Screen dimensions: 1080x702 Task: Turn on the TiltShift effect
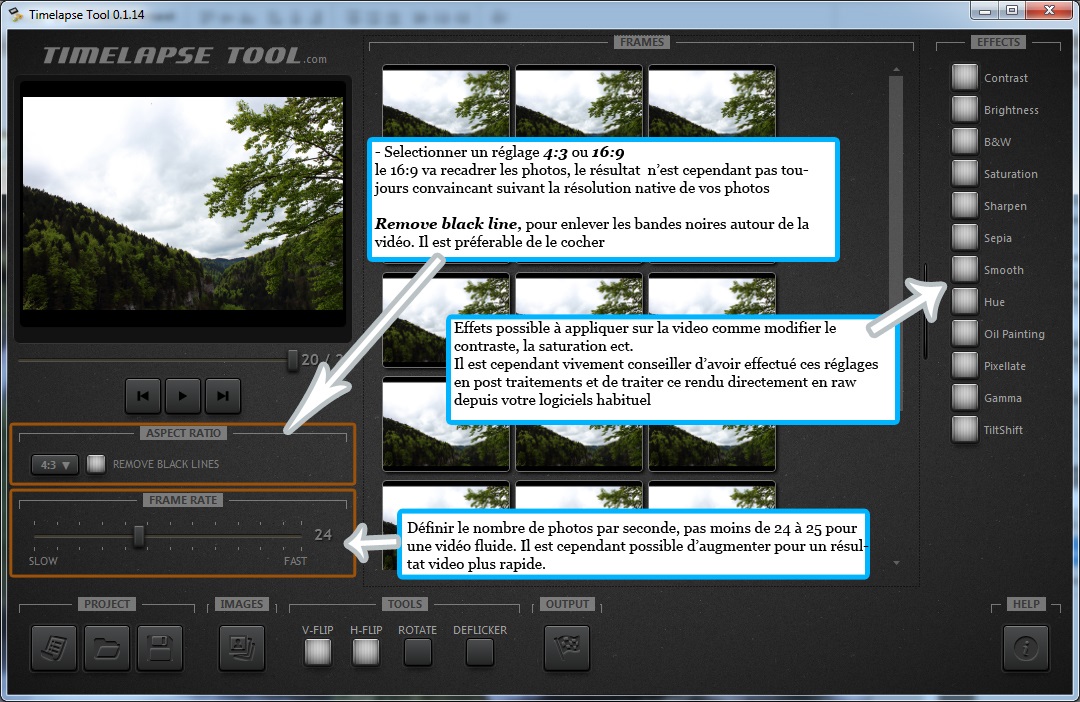965,430
